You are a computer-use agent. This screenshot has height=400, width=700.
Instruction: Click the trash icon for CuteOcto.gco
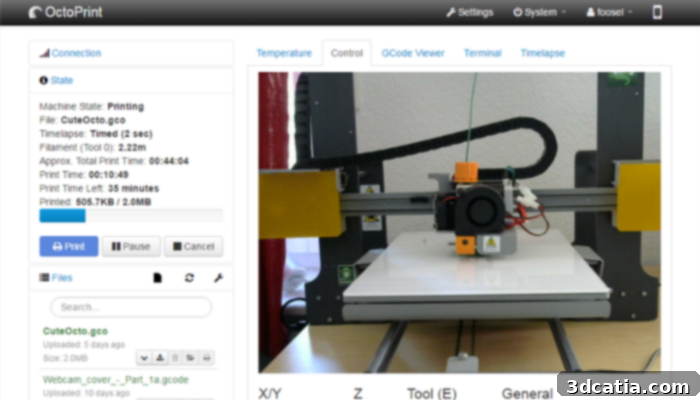175,358
